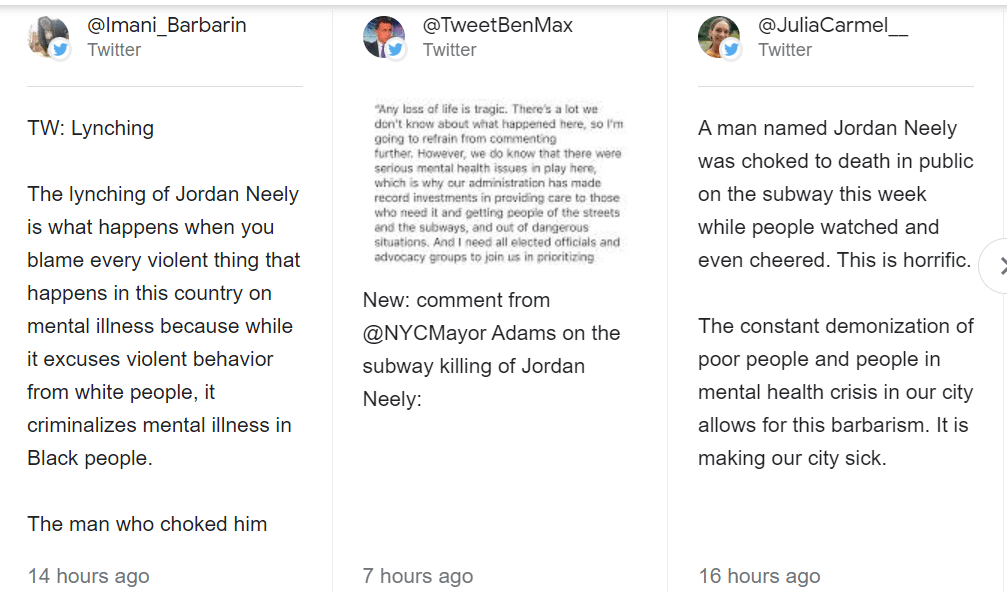Open tweet 'New: comment from @NYCMayor Adams'
The width and height of the screenshot is (1007, 596).
click(x=491, y=349)
